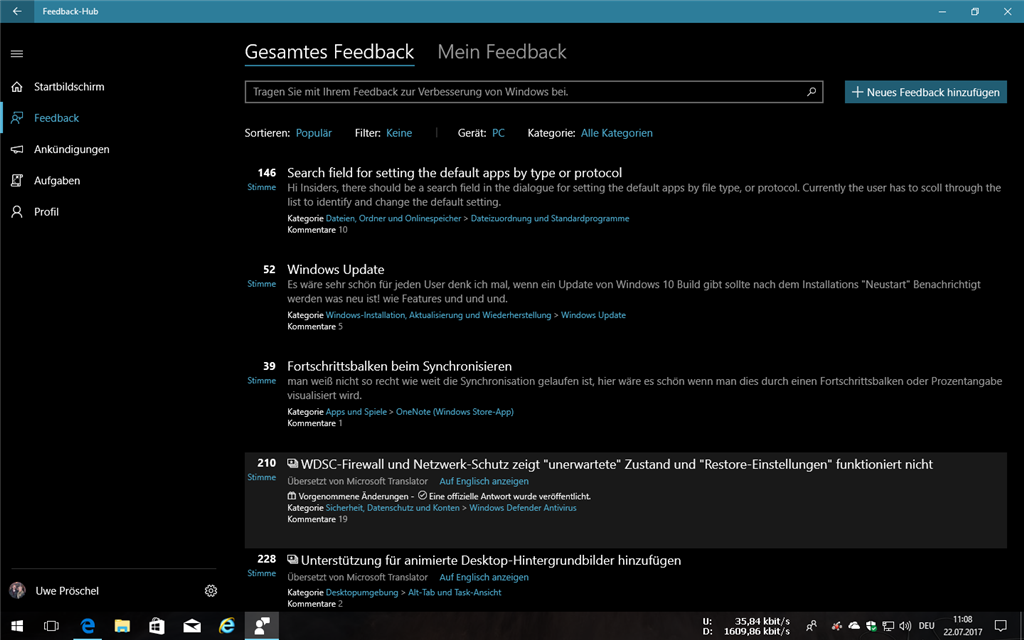Click the translation icon before WDSC-Firewall title
The width and height of the screenshot is (1024, 640).
293,464
